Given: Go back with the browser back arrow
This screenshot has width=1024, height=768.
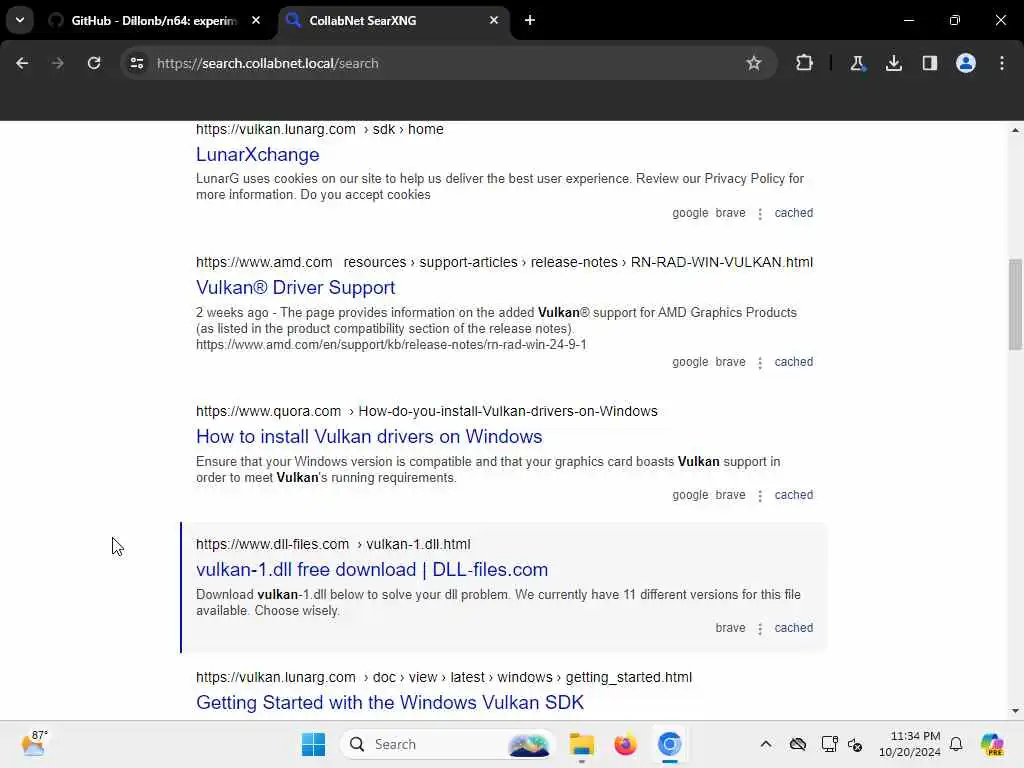Looking at the screenshot, I should pos(22,63).
